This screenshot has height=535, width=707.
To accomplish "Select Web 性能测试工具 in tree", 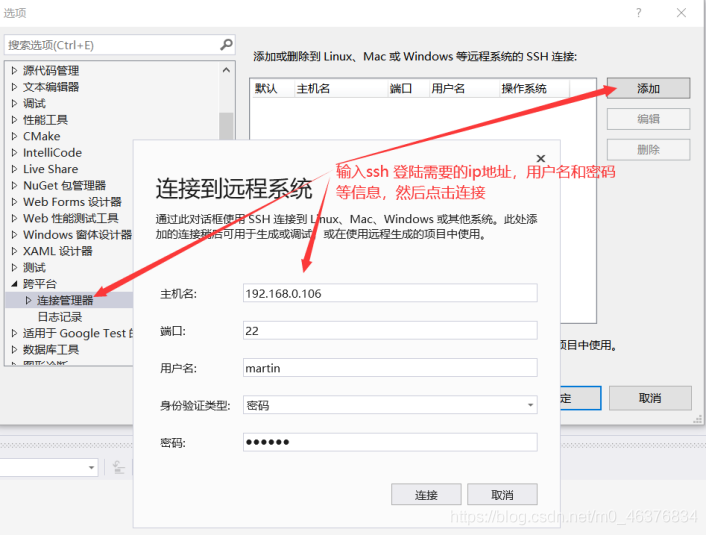I will click(x=71, y=218).
